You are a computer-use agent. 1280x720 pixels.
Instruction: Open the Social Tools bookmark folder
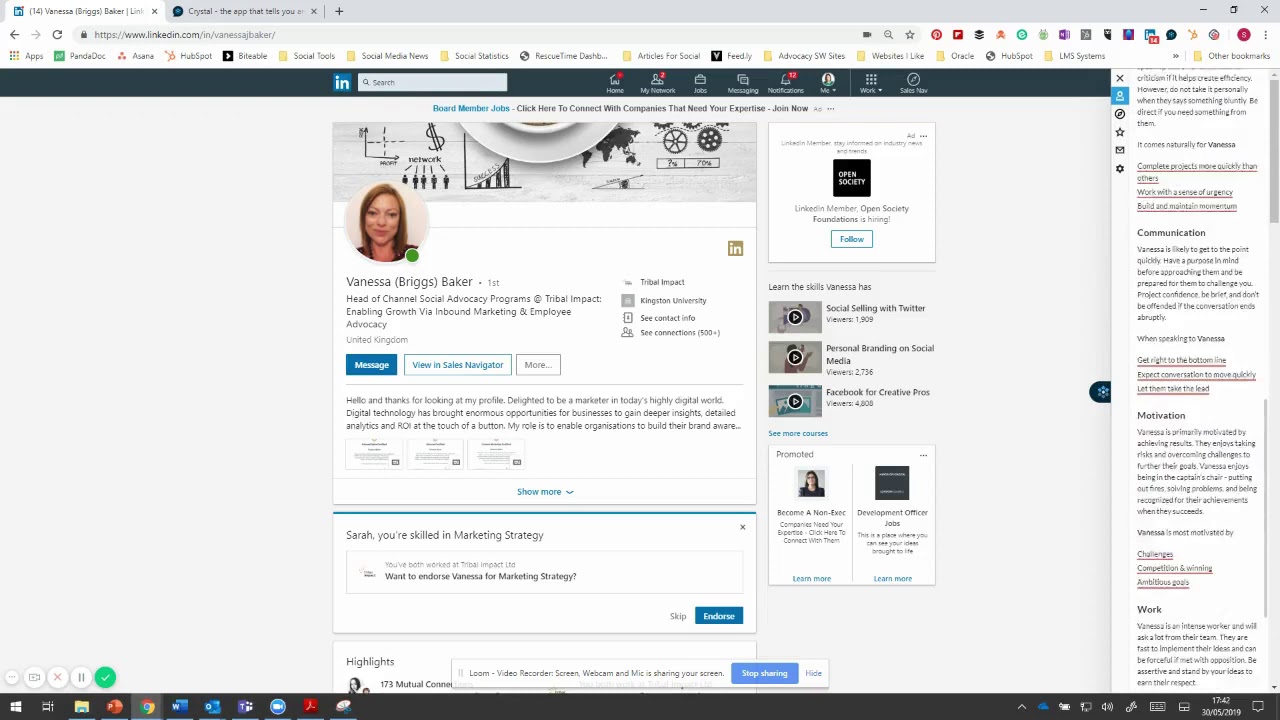(x=306, y=56)
